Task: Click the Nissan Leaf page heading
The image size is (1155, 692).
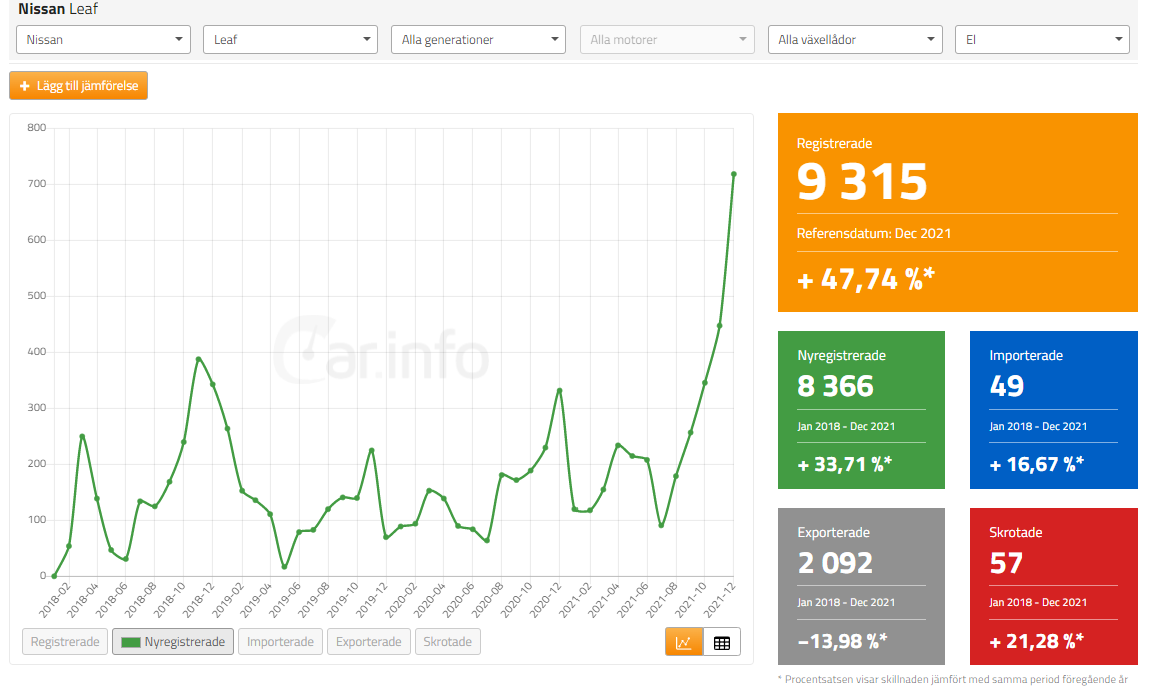Action: [58, 9]
